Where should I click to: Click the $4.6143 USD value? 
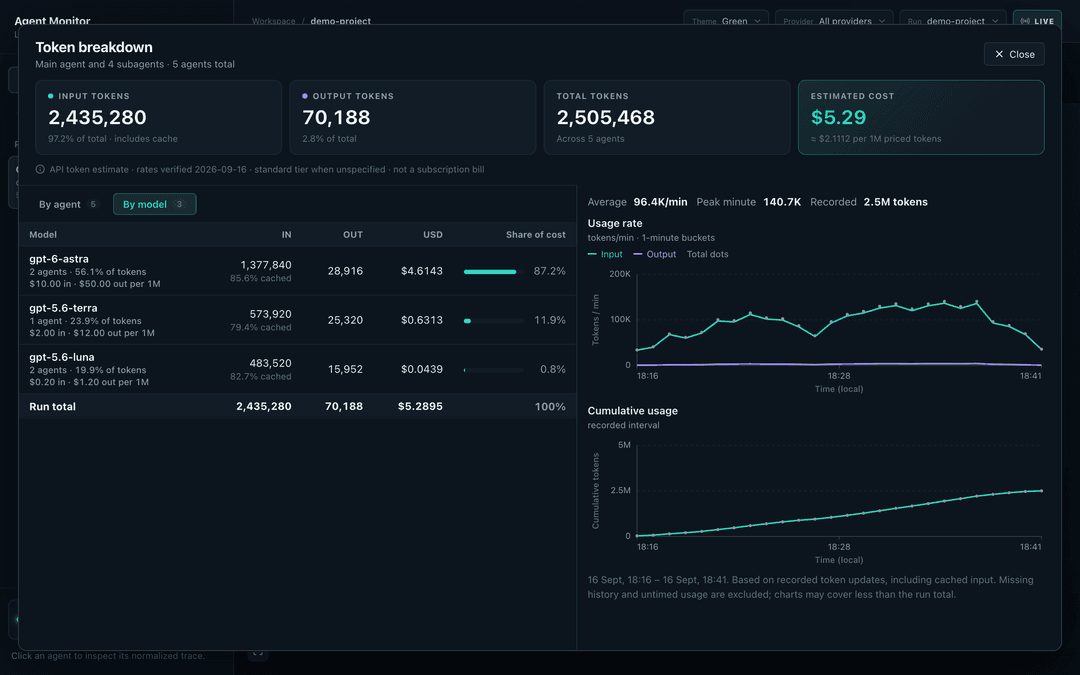pos(422,271)
